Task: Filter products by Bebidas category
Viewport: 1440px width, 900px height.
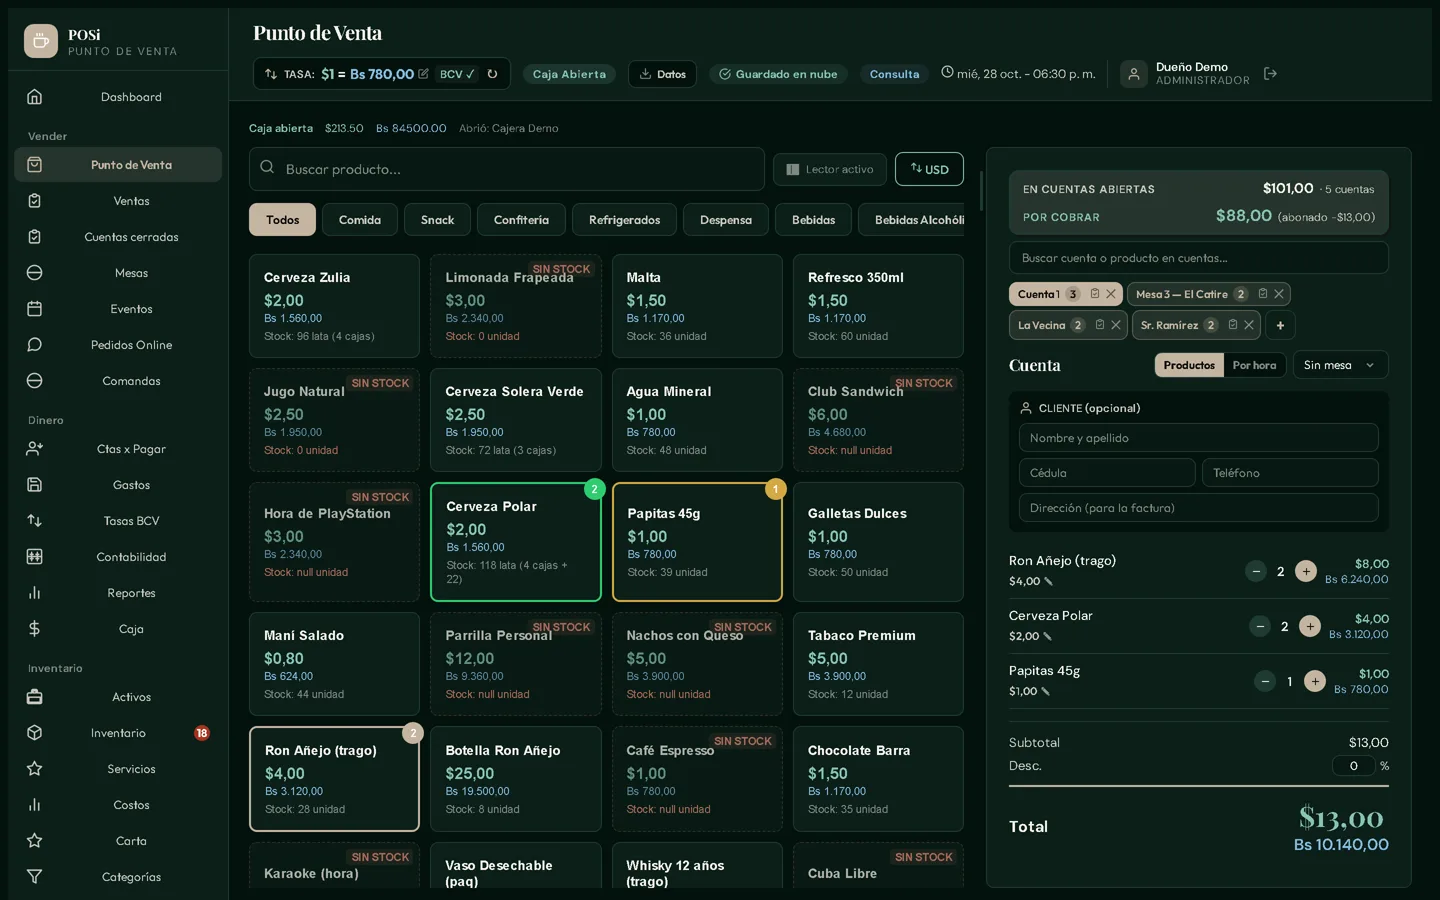Action: click(x=813, y=220)
